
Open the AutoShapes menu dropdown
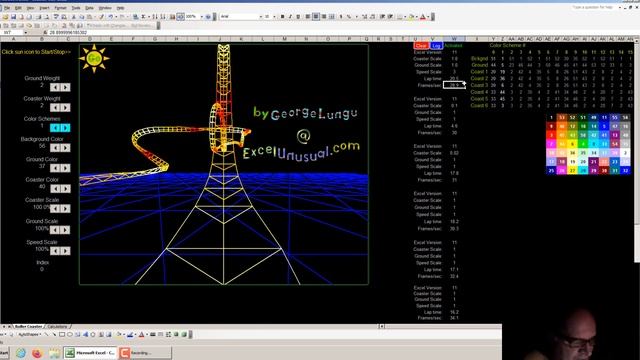pyautogui.click(x=29, y=334)
